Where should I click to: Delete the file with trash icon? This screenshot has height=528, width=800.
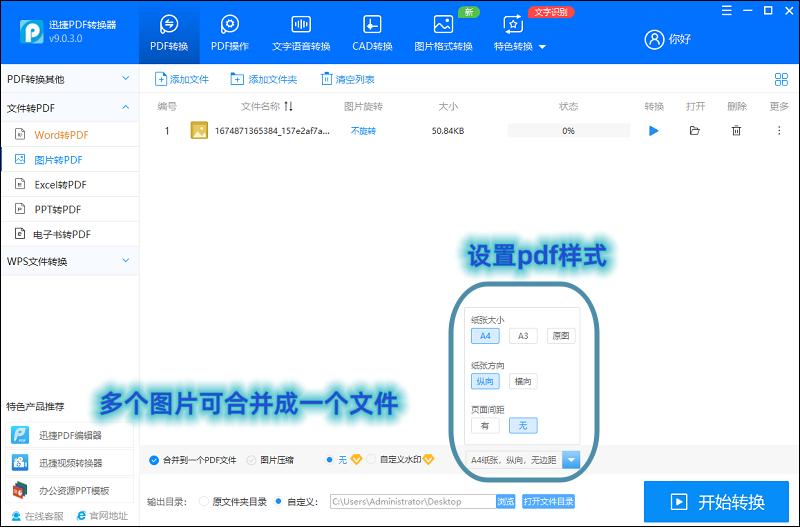(x=736, y=131)
